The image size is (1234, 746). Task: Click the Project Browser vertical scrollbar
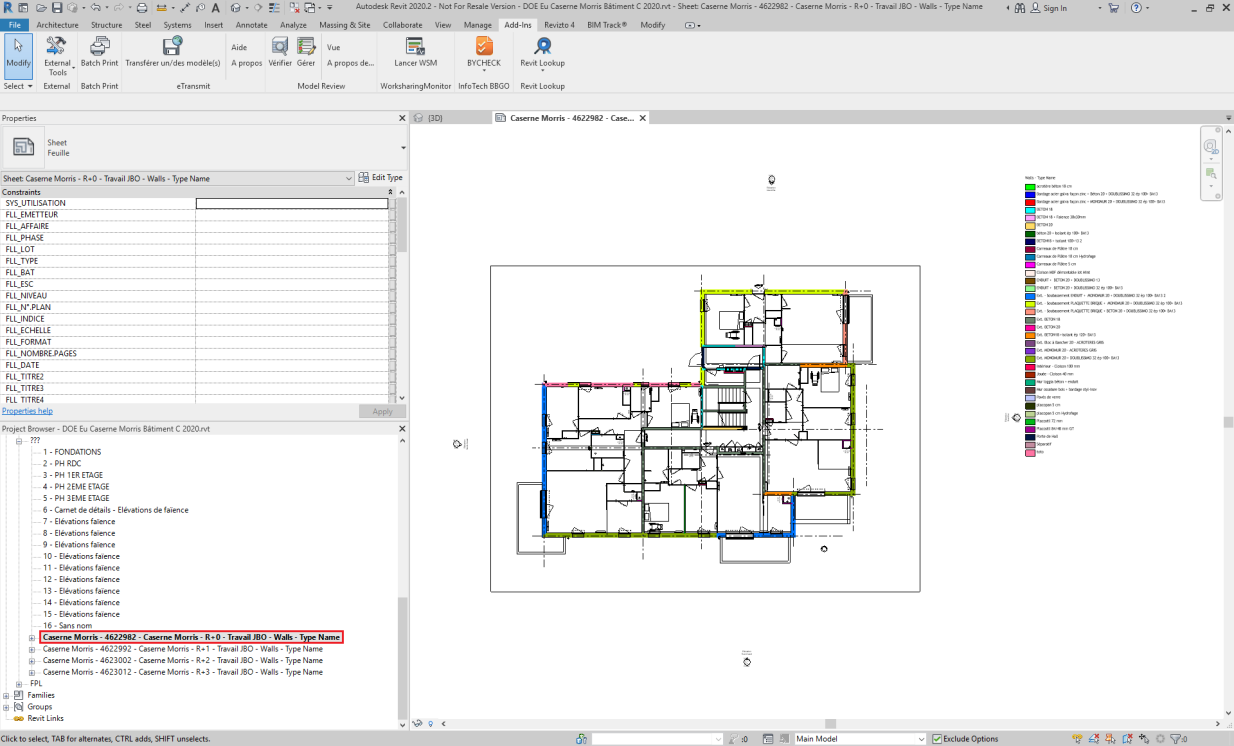(x=403, y=660)
